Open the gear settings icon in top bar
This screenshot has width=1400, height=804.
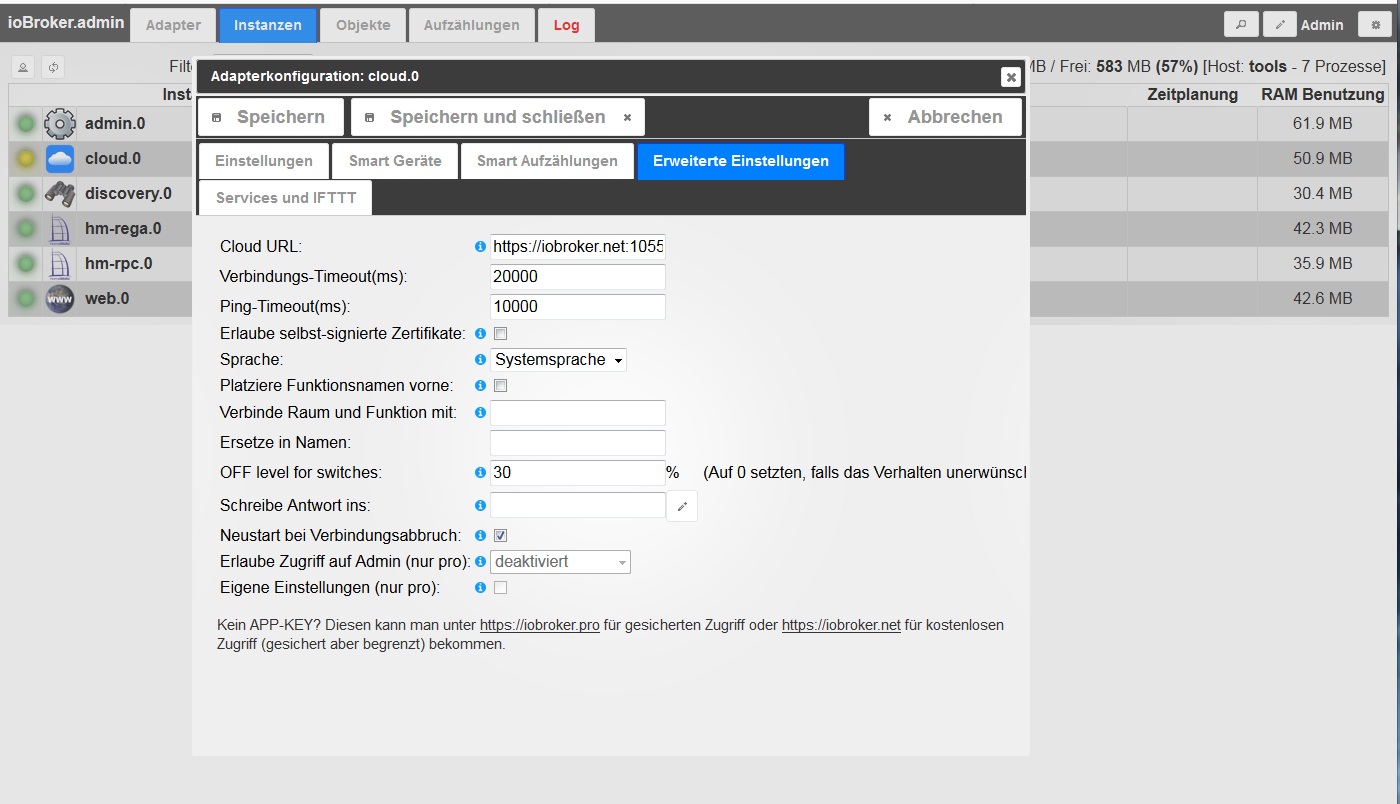(1375, 25)
